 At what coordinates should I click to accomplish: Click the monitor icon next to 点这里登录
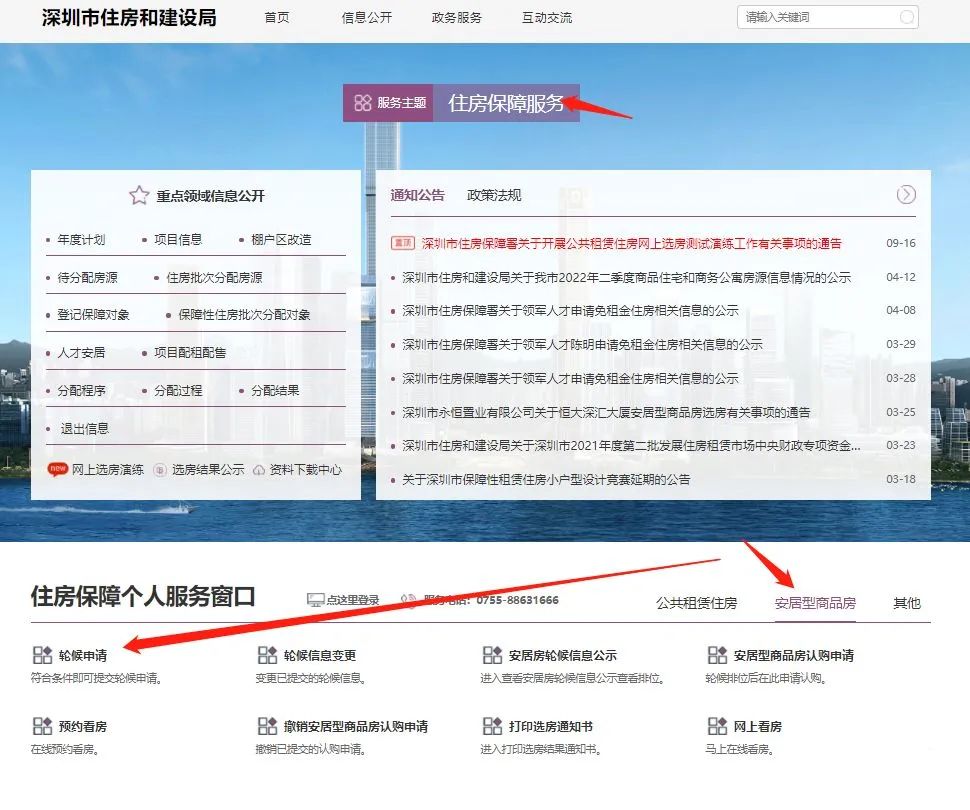point(315,600)
